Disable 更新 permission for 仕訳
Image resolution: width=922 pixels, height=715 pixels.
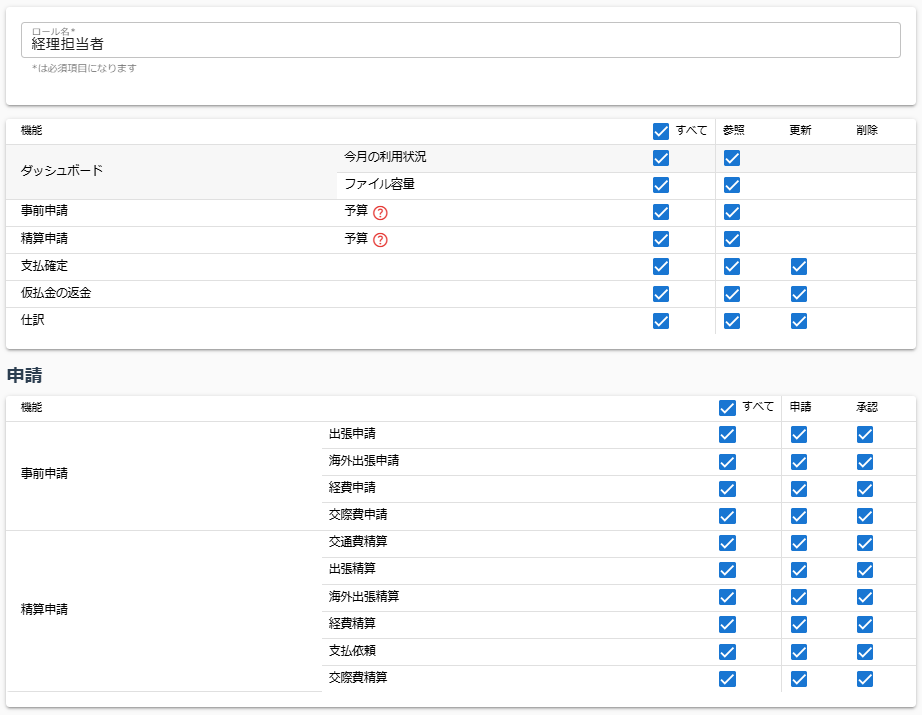[799, 320]
